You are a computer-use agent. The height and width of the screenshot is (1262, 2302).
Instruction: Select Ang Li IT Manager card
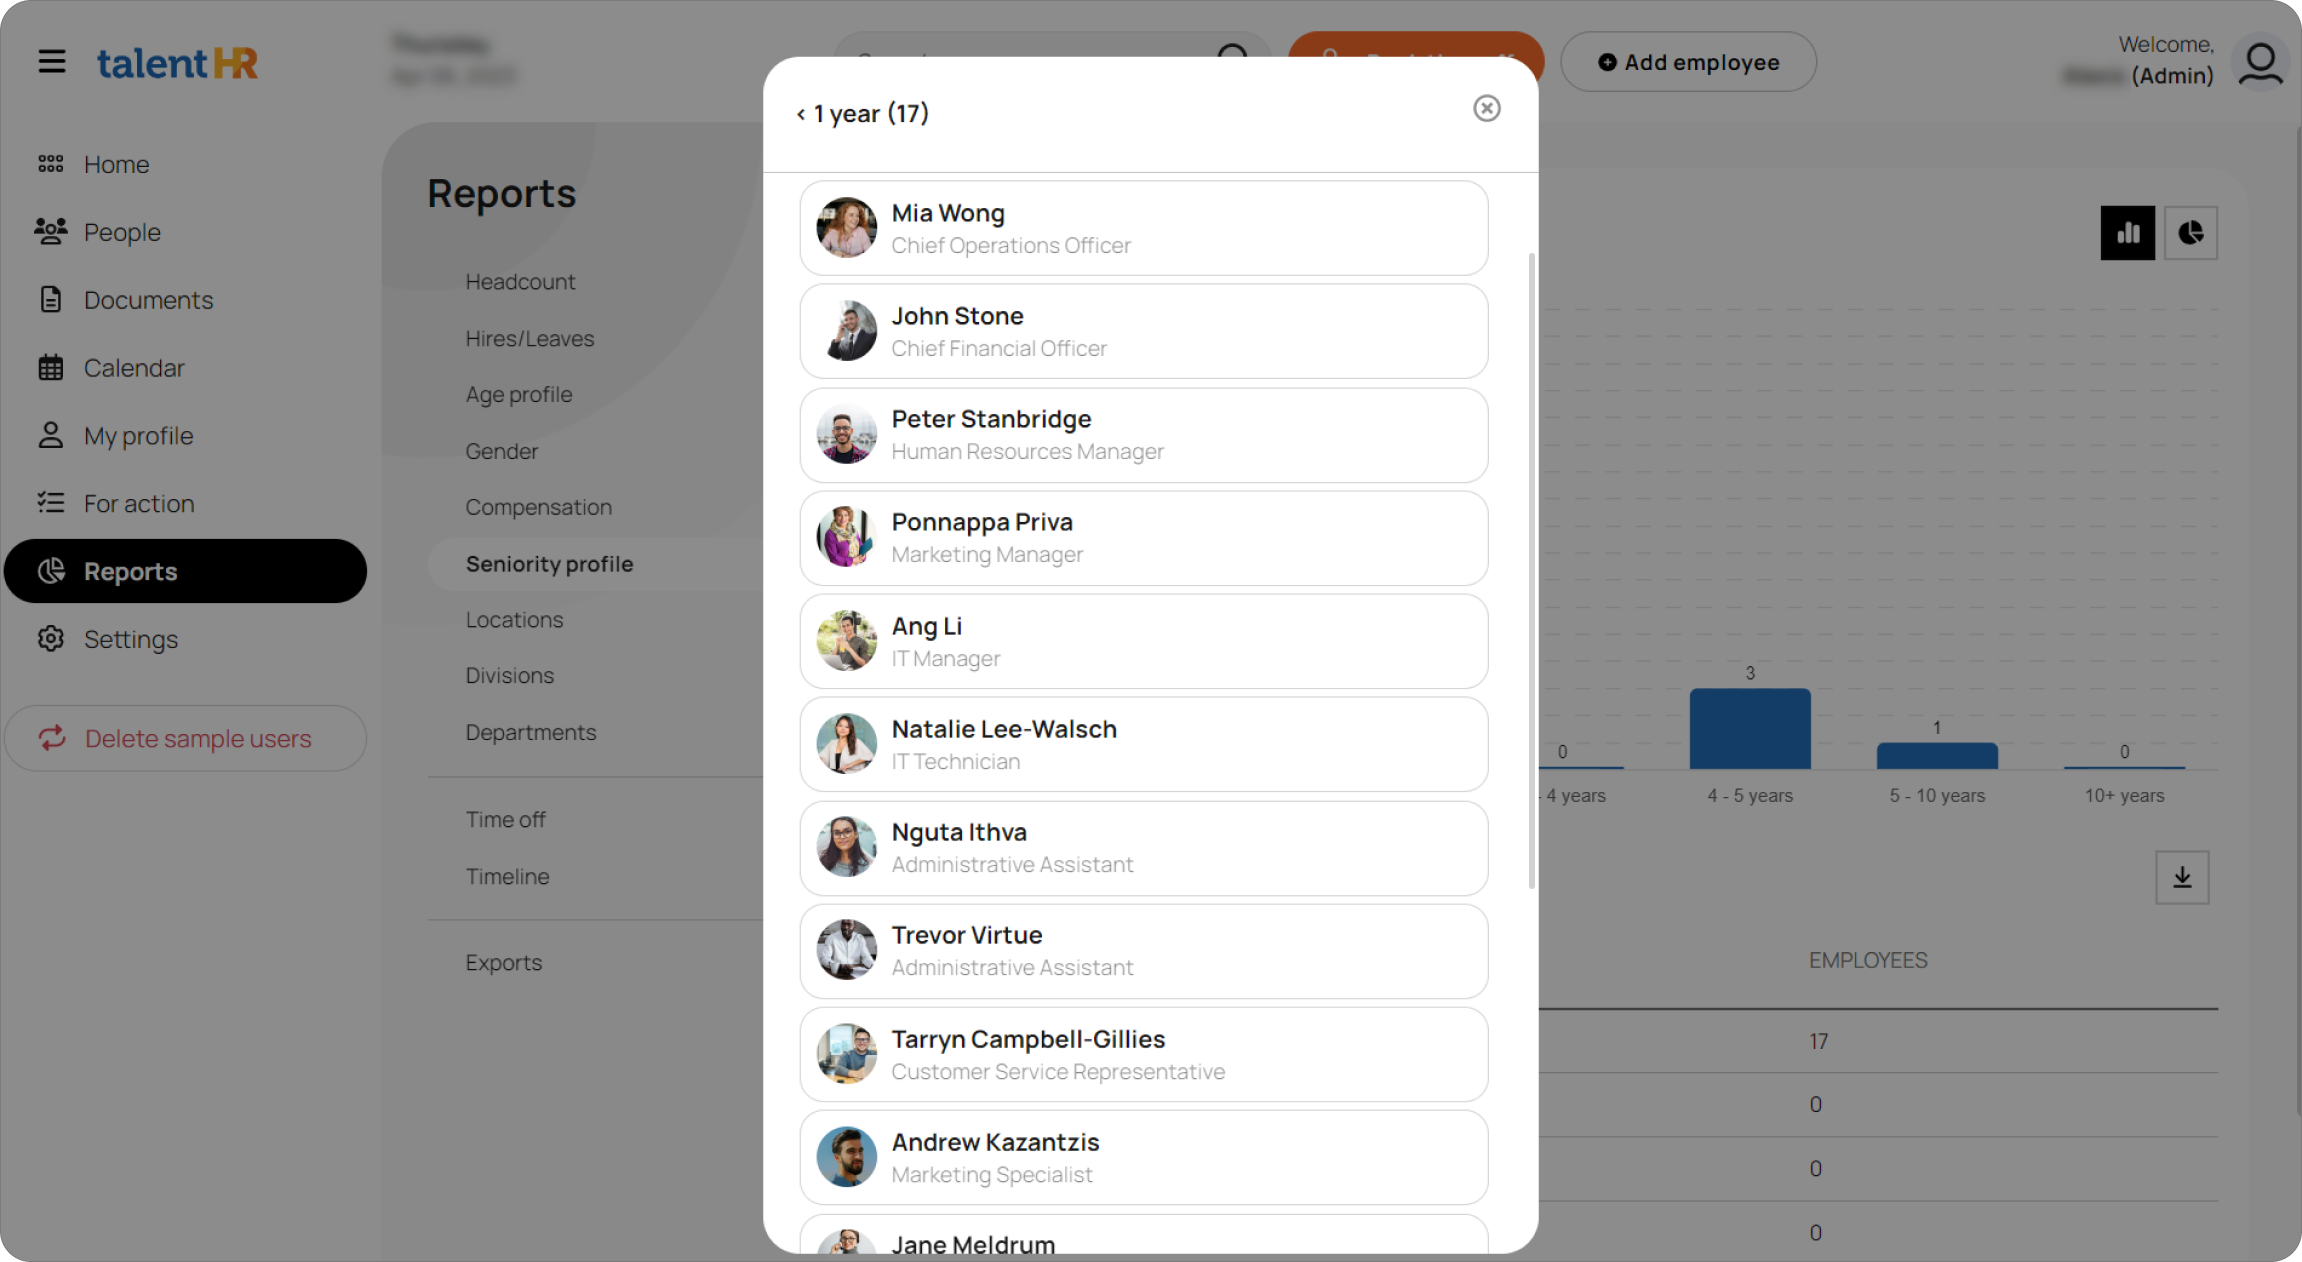pos(1144,641)
